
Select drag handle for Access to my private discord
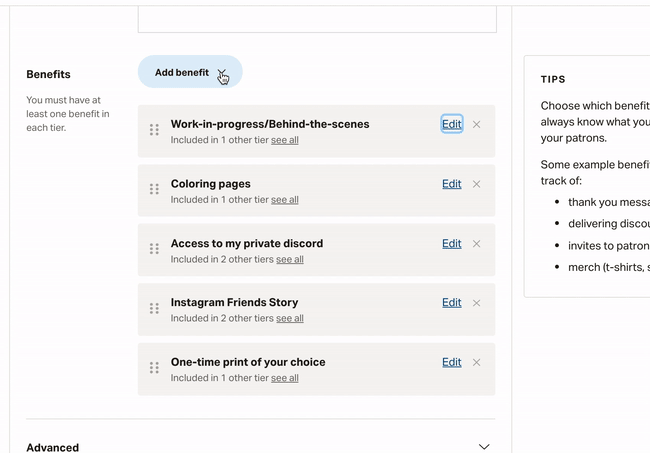click(x=154, y=249)
